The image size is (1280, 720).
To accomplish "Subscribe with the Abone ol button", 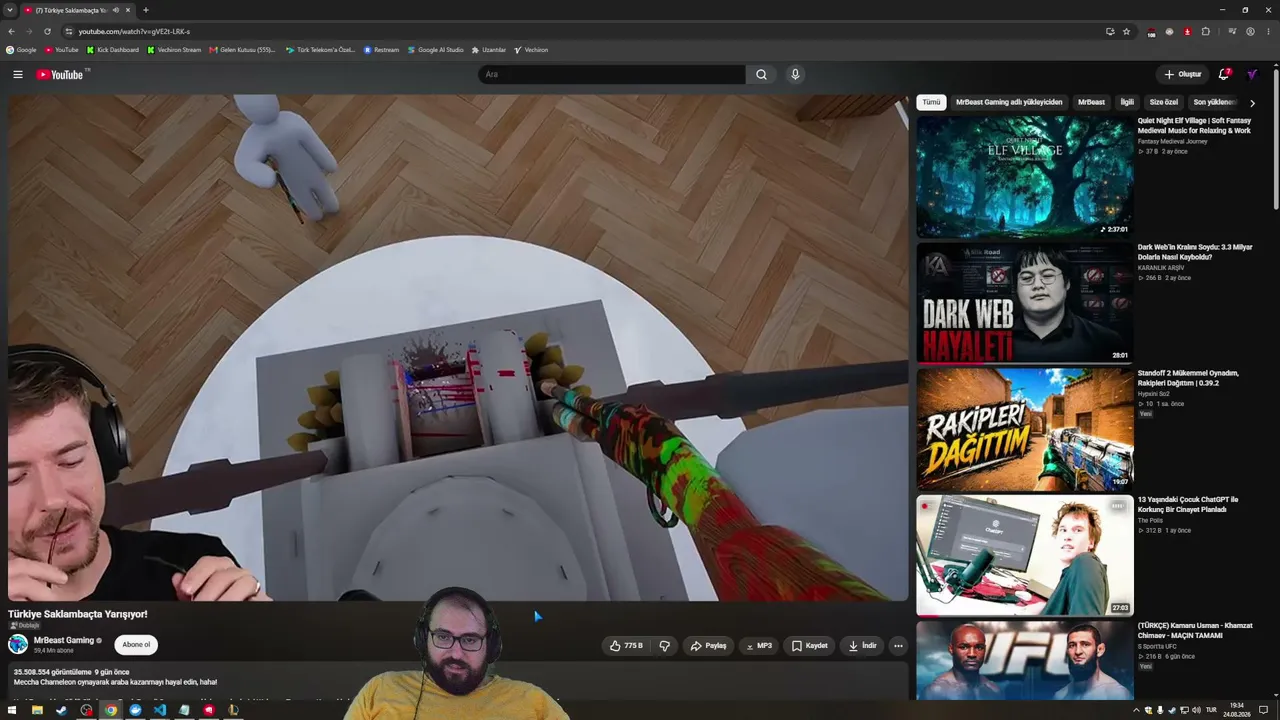I will [136, 645].
